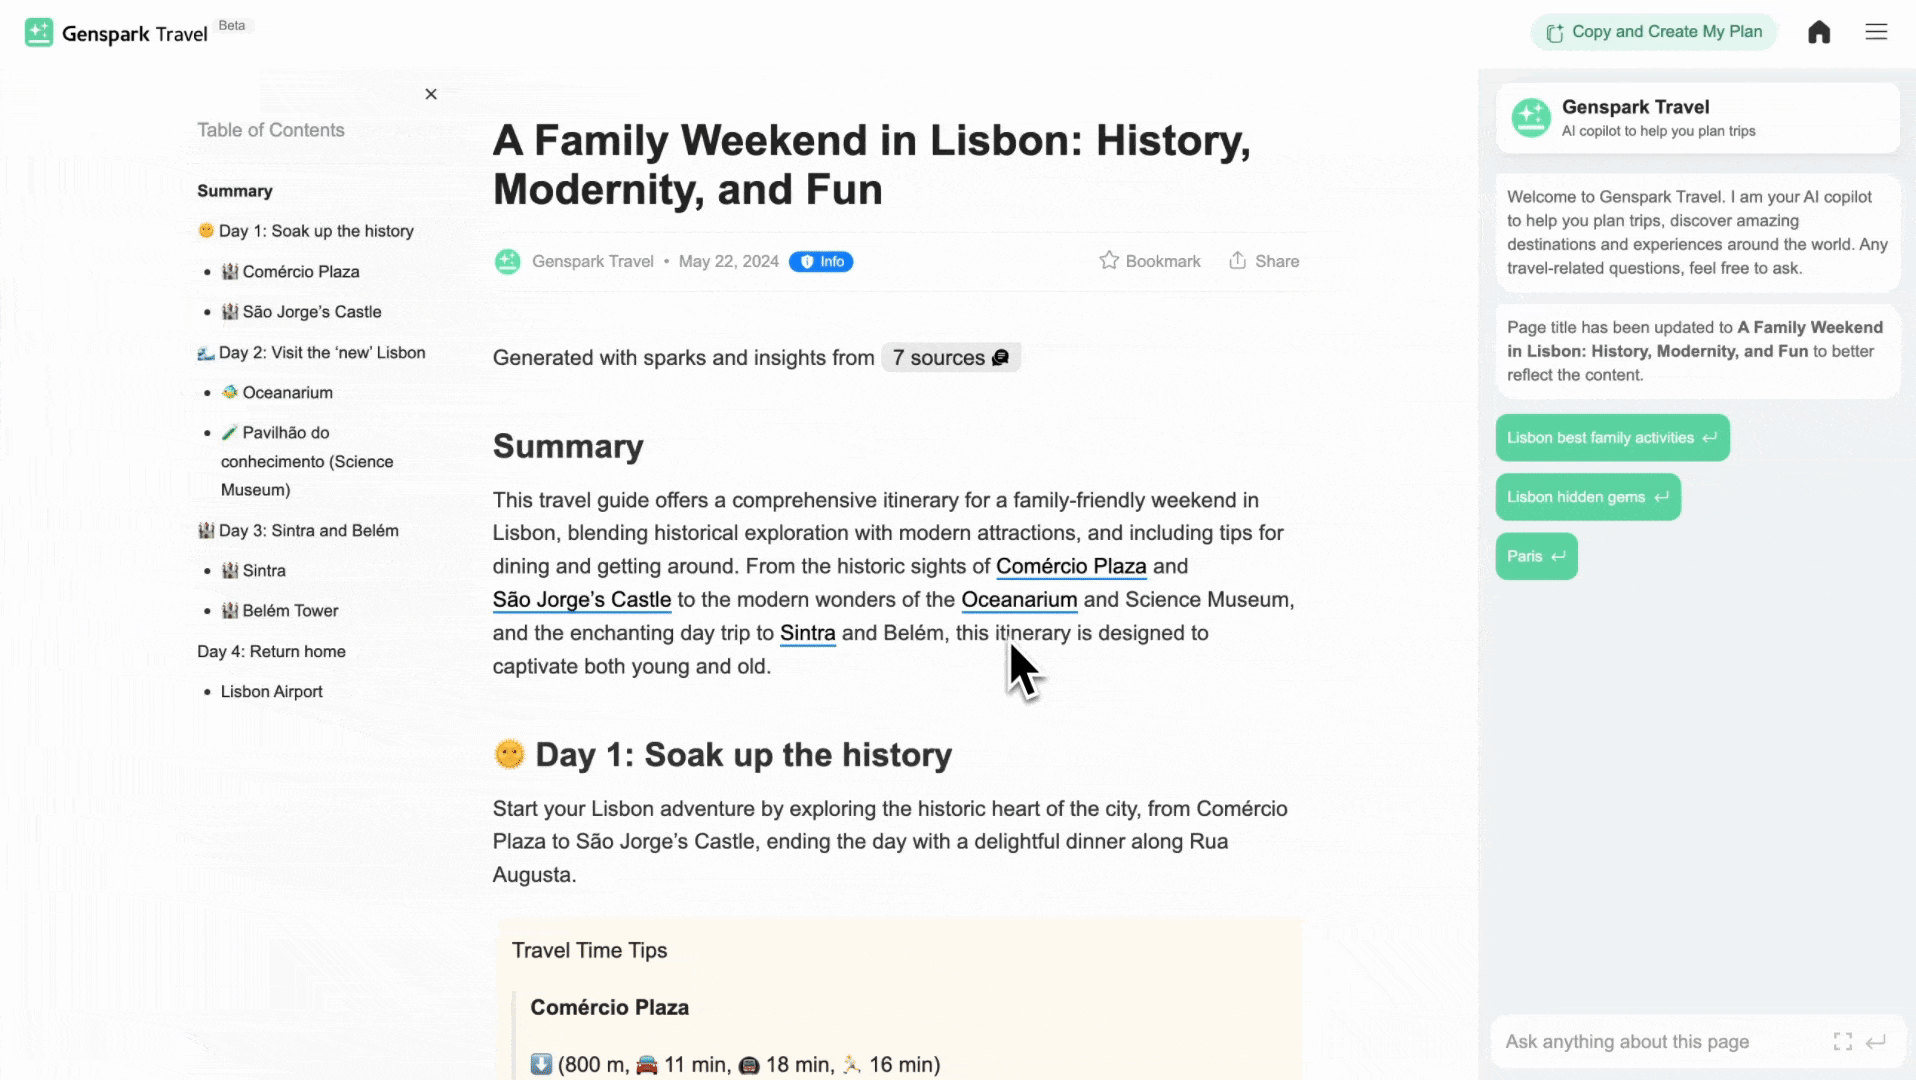
Task: Follow the Sintra link in summary
Action: click(x=807, y=633)
